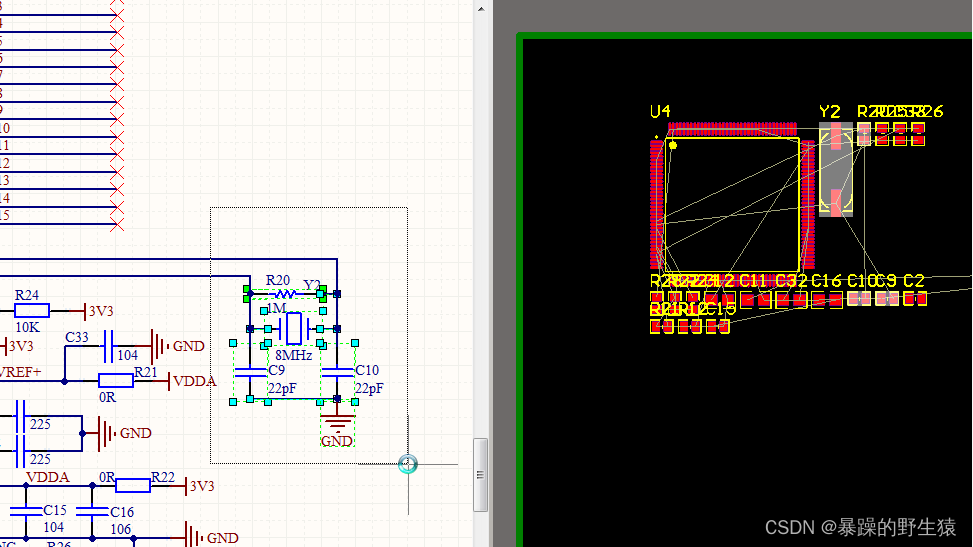Select capacitor C9 in the schematic

click(250, 371)
